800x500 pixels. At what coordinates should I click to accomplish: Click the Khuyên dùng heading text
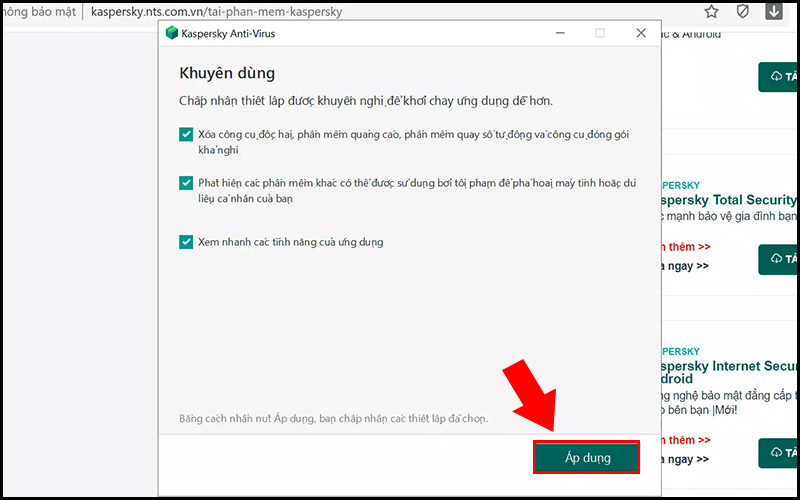[227, 73]
